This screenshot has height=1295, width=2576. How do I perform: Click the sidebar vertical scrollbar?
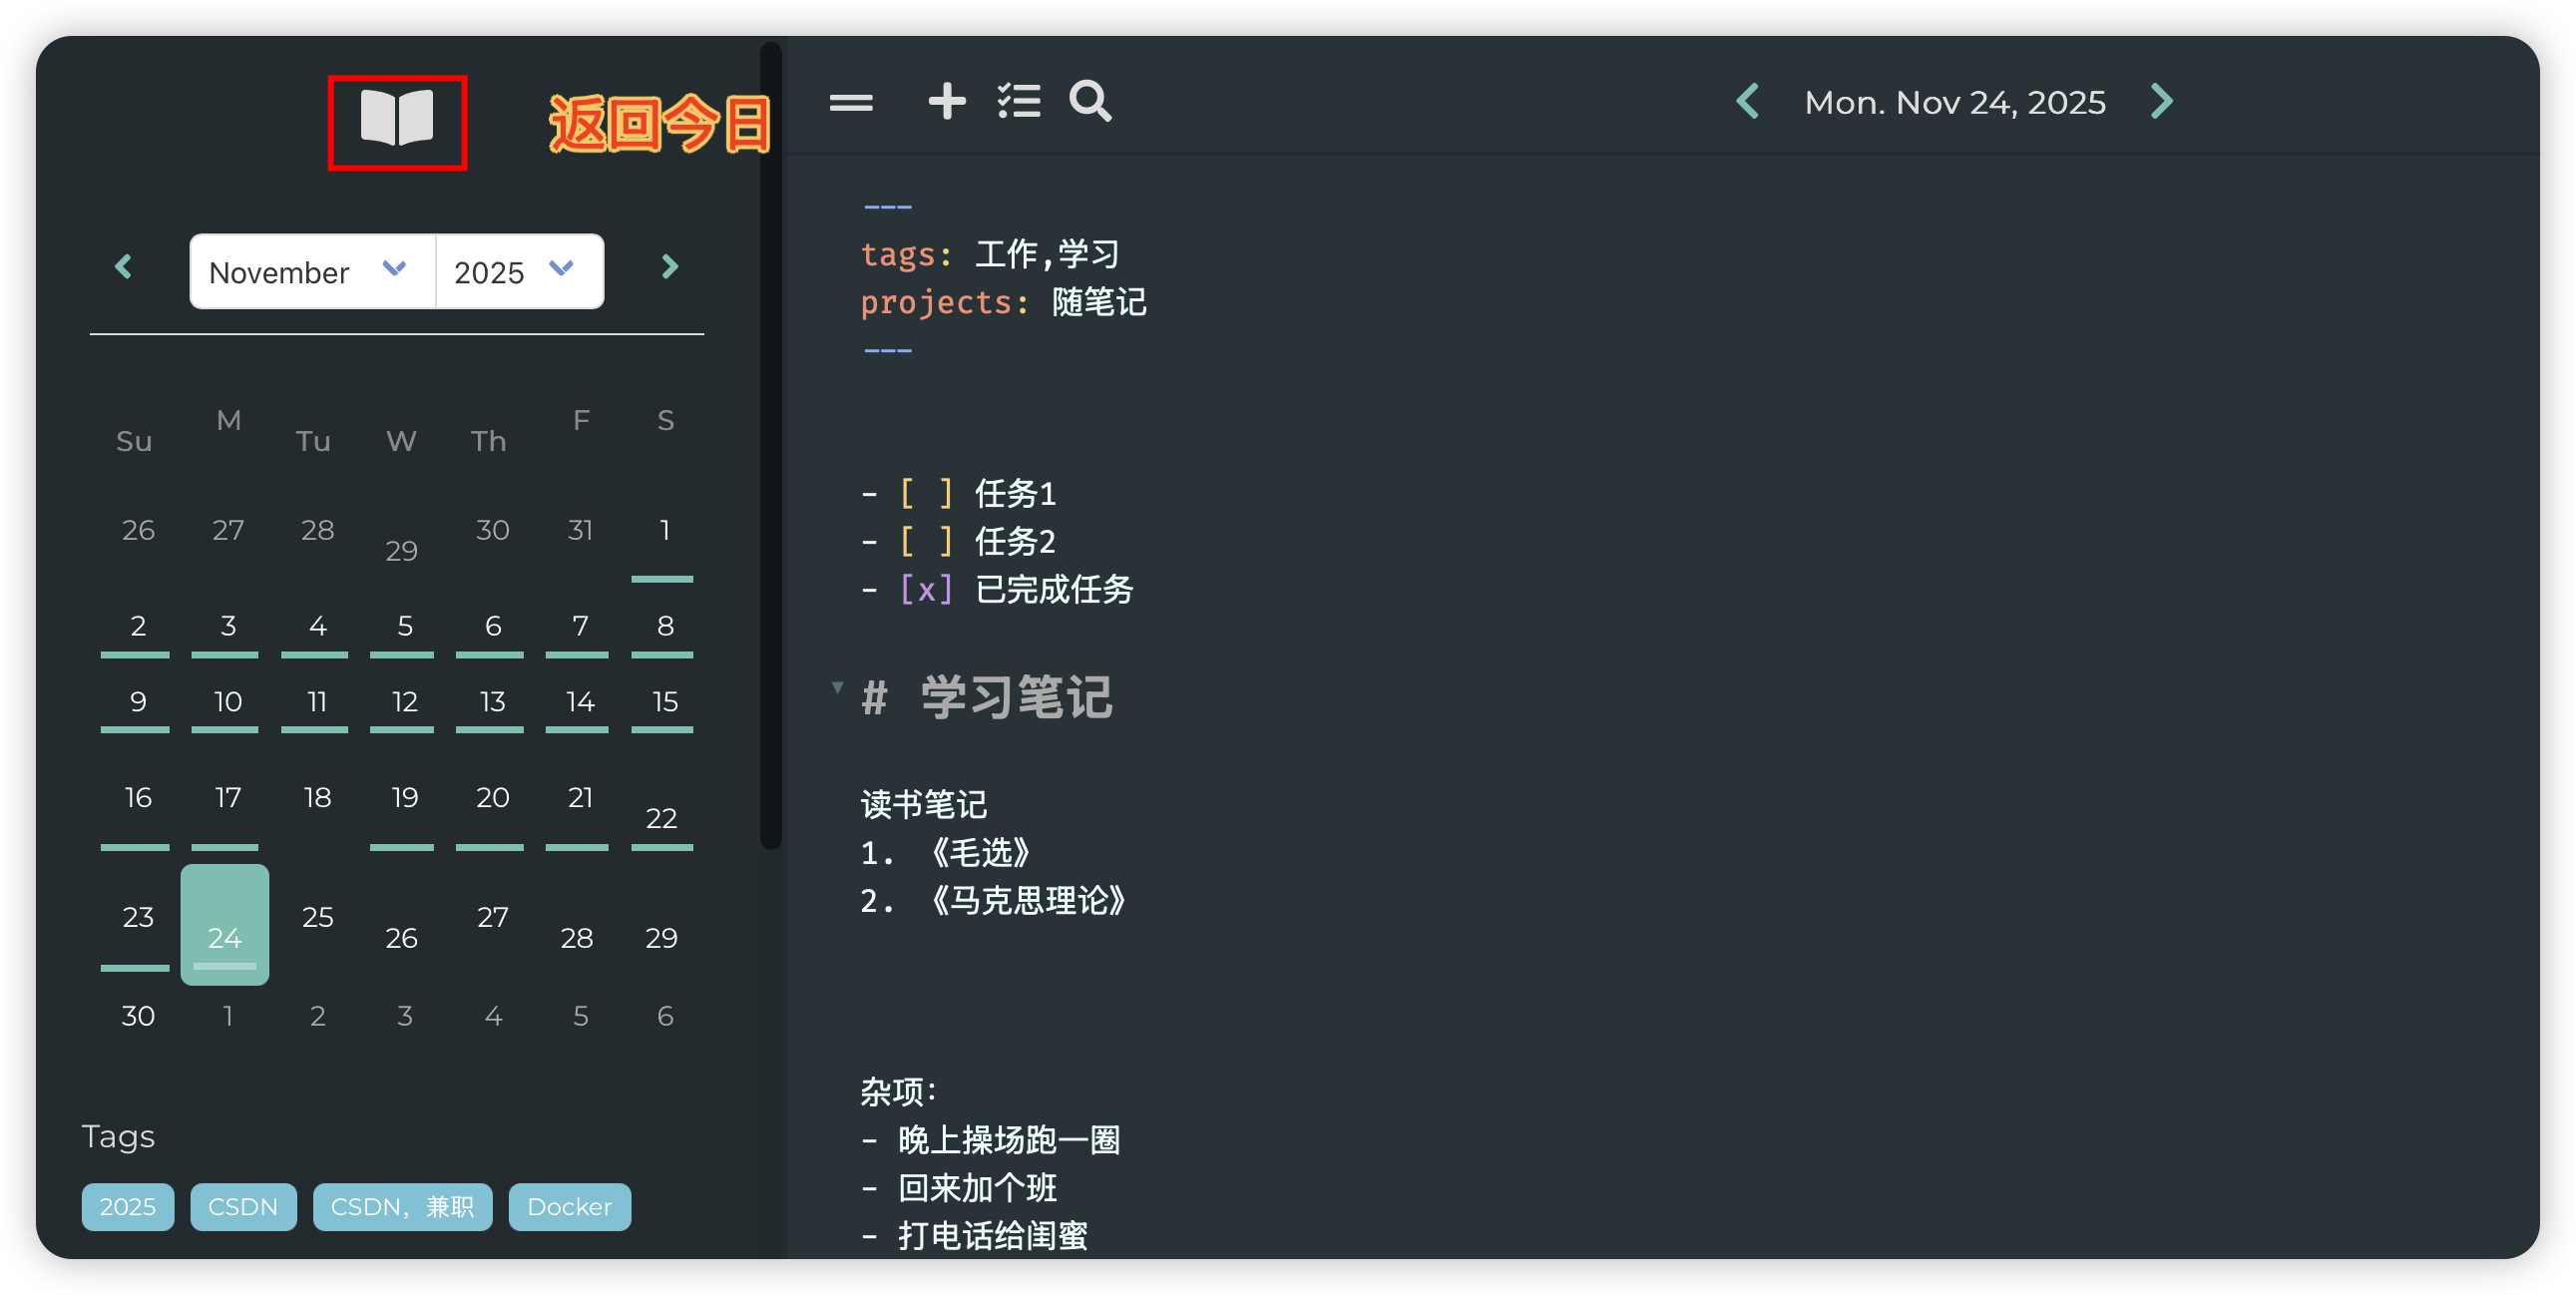pos(770,445)
